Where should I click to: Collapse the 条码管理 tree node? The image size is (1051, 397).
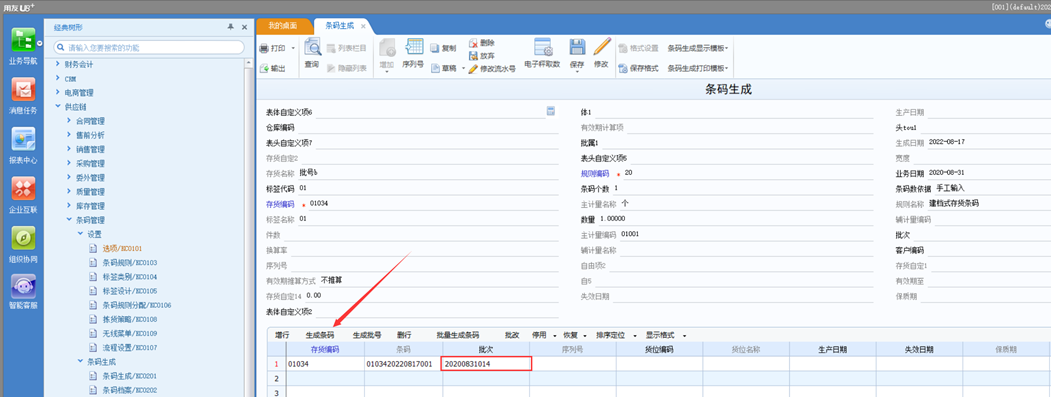pos(69,219)
